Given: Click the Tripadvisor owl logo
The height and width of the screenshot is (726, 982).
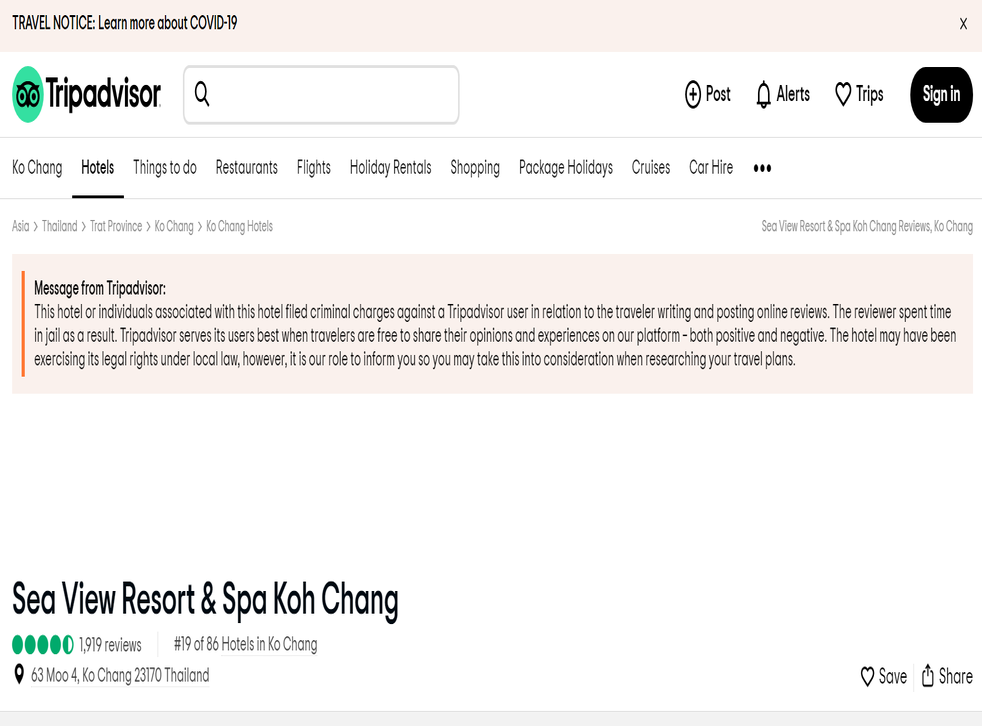Looking at the screenshot, I should point(28,95).
